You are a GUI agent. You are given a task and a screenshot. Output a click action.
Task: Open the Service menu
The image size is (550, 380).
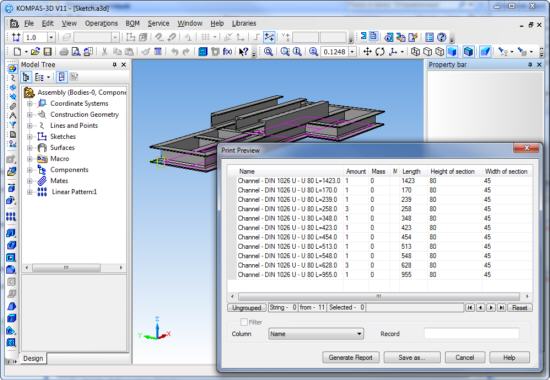pyautogui.click(x=158, y=23)
